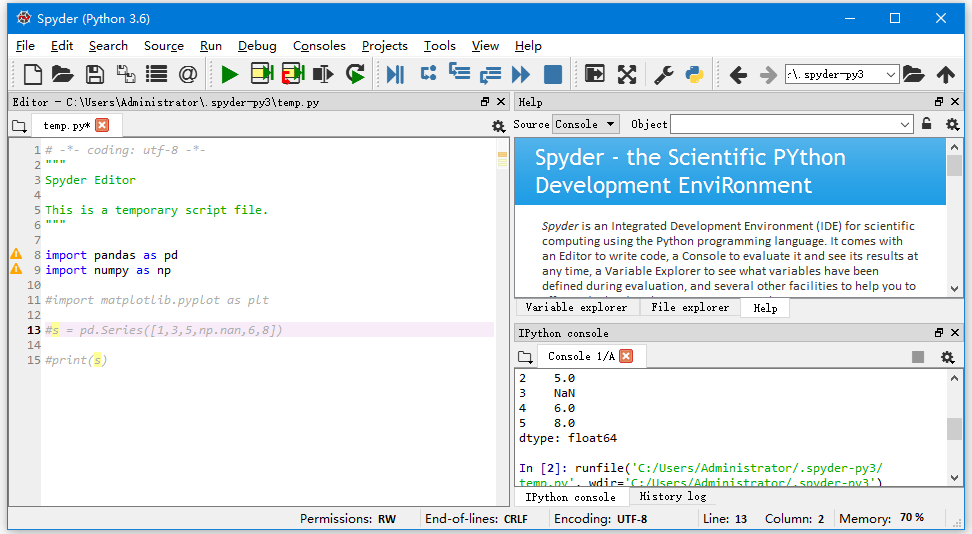
Task: Open the PYTHONPATH manager Python icon
Action: tap(694, 74)
